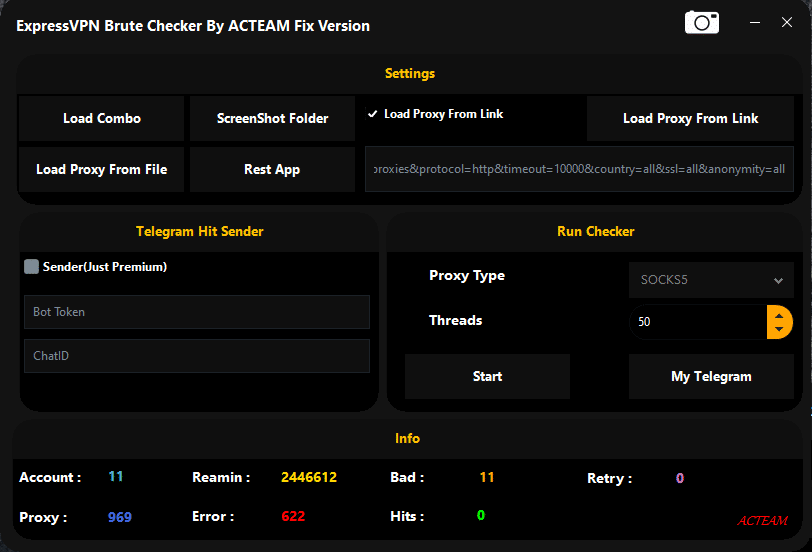The width and height of the screenshot is (812, 552).
Task: Click the Threads label
Action: [455, 321]
